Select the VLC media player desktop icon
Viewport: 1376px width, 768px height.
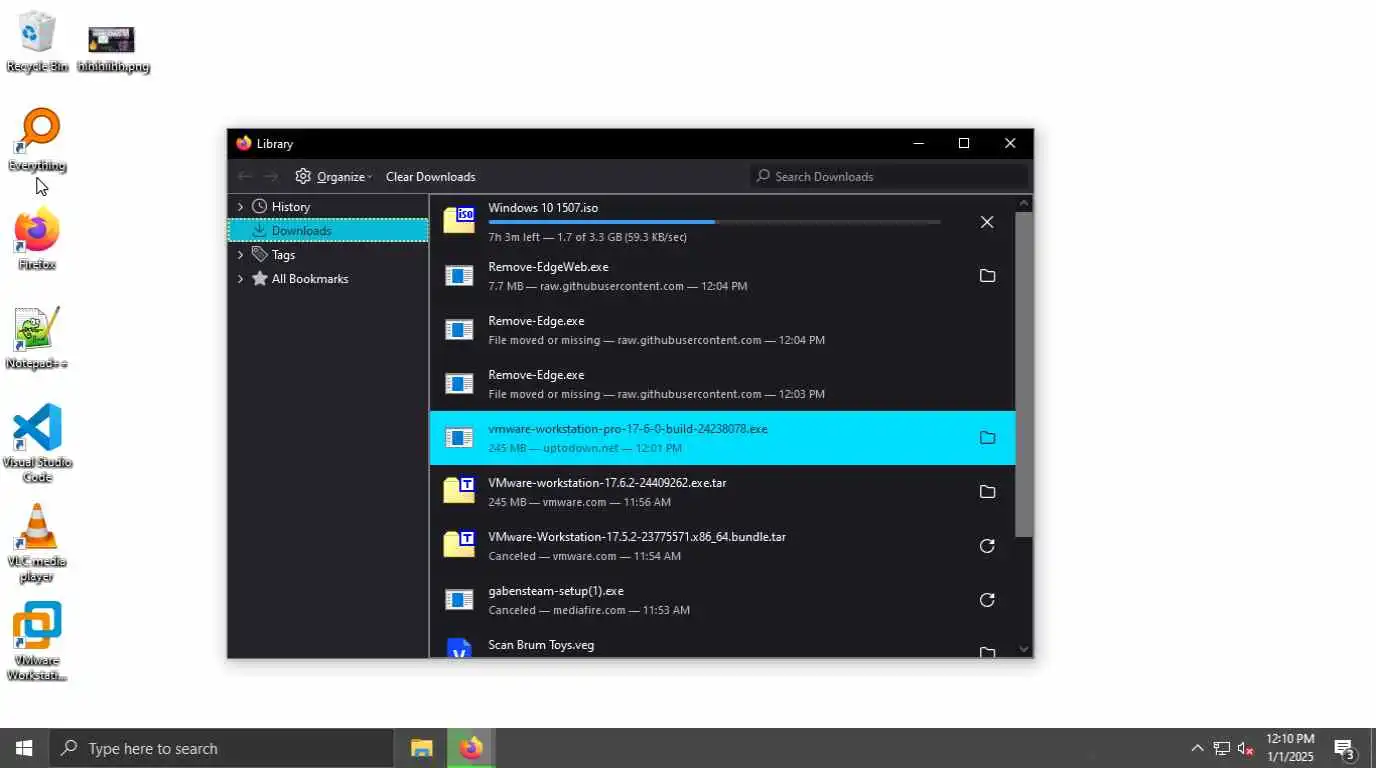(37, 543)
